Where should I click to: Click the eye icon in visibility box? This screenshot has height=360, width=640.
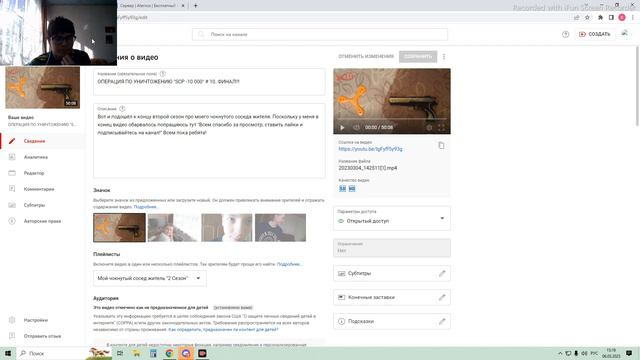click(341, 221)
